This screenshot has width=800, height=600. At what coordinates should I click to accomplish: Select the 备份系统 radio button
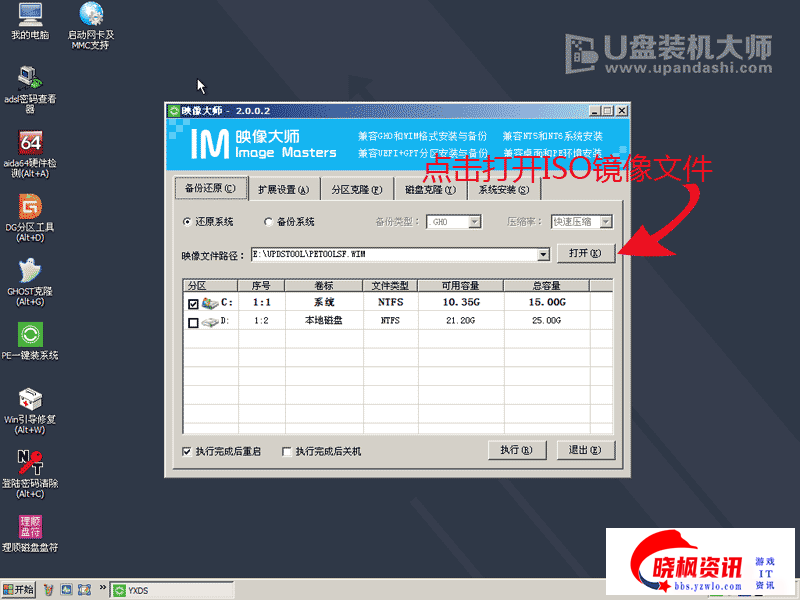pos(267,222)
